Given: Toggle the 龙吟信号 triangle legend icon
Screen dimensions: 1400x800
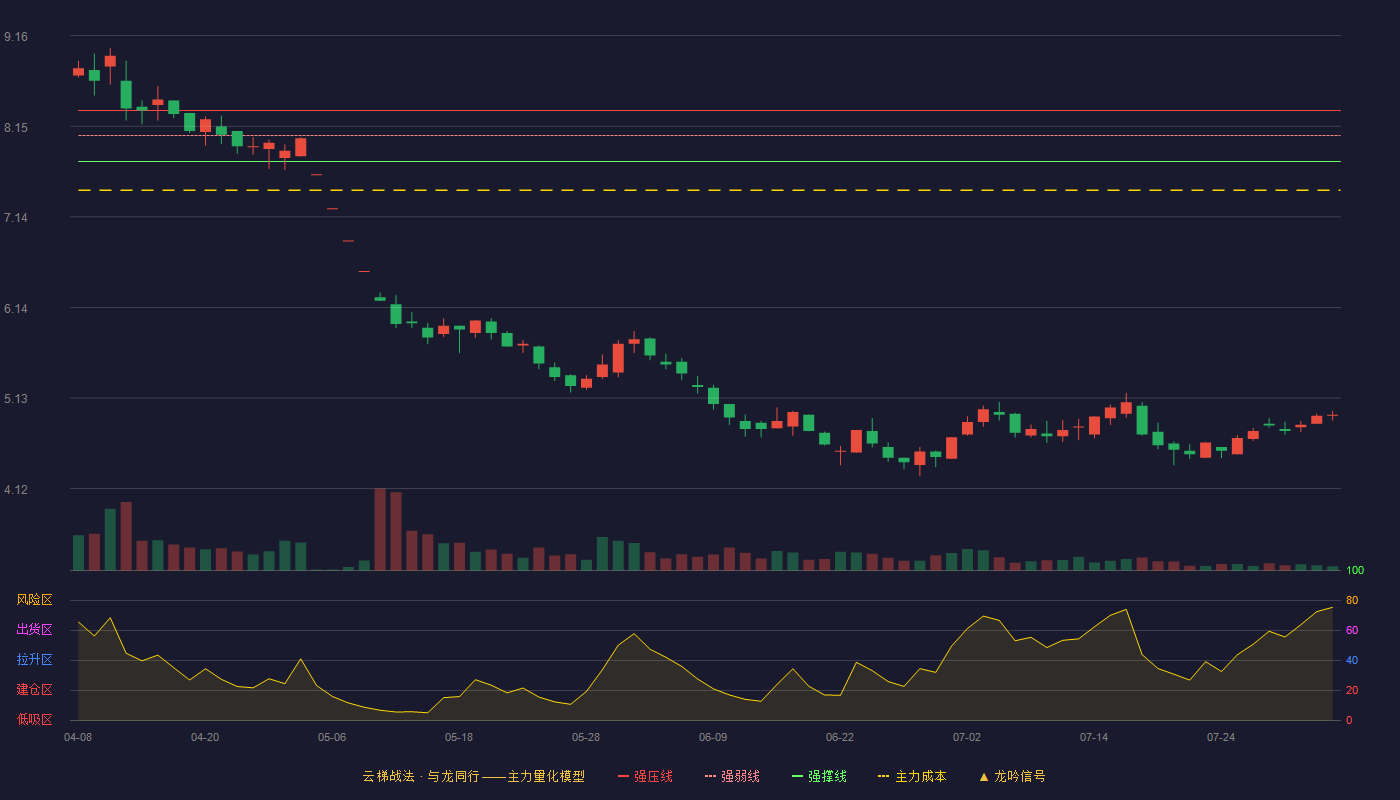Looking at the screenshot, I should pos(983,776).
